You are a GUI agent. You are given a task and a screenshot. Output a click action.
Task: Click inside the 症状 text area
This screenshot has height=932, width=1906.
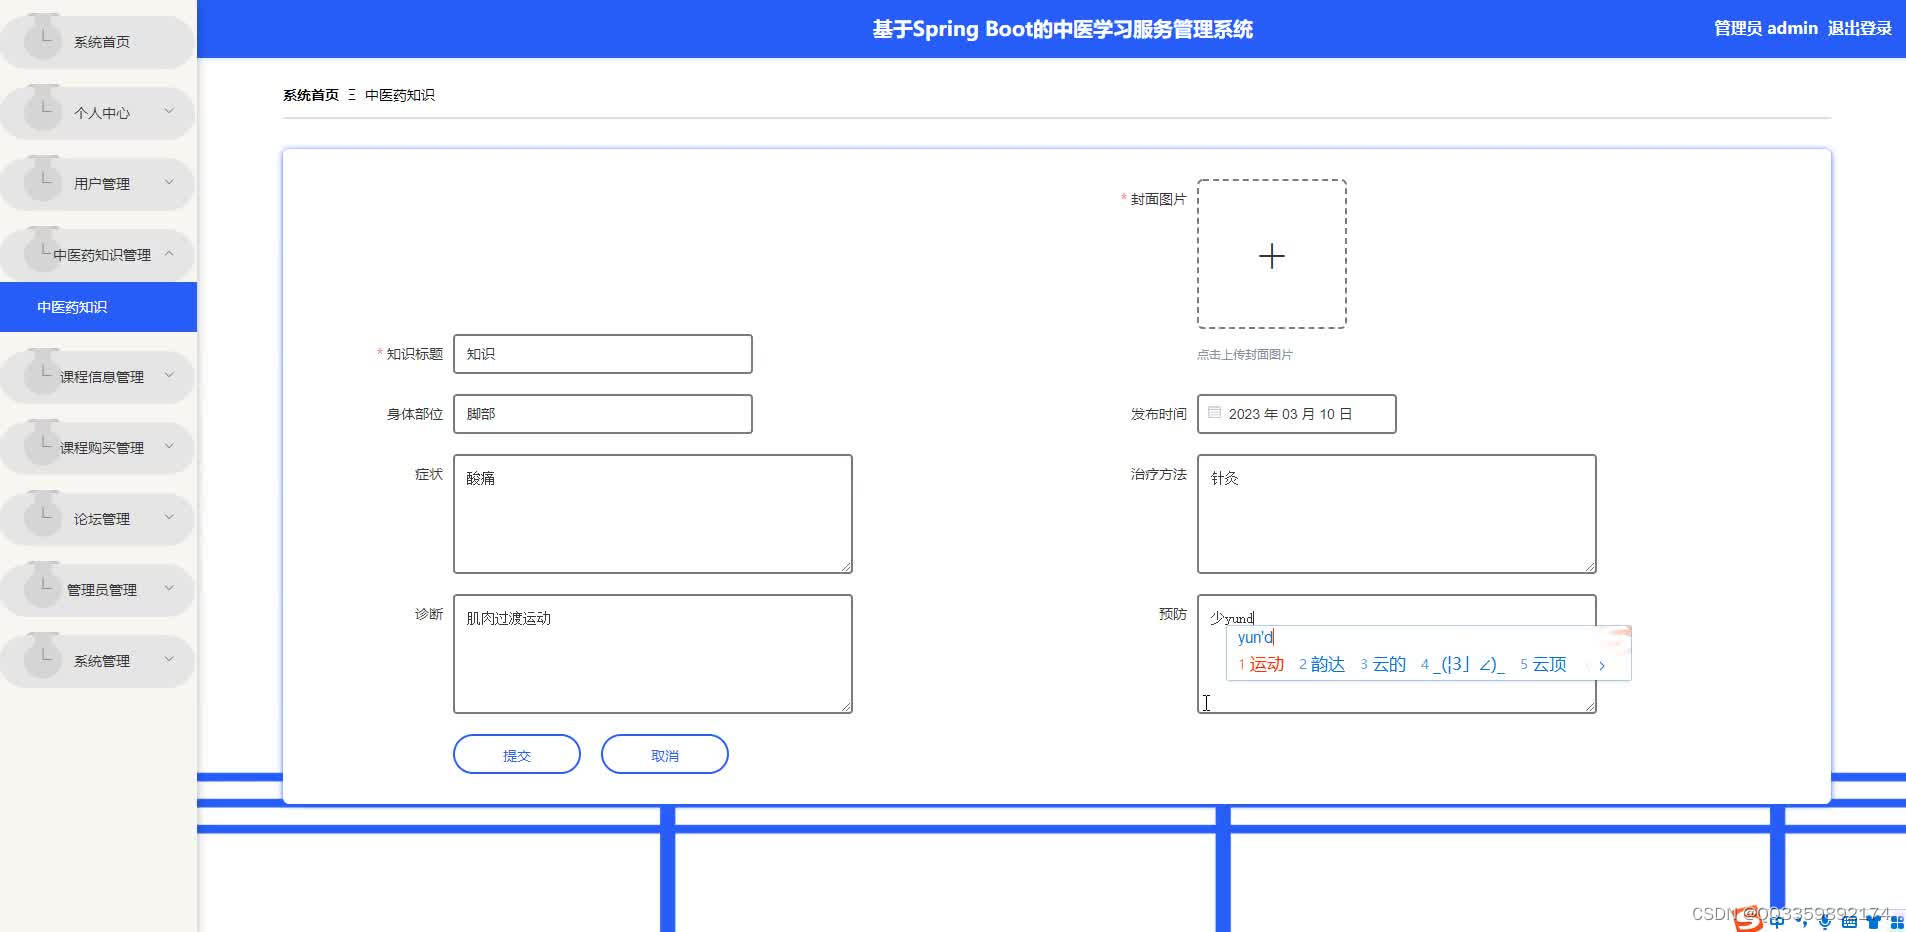(x=653, y=514)
